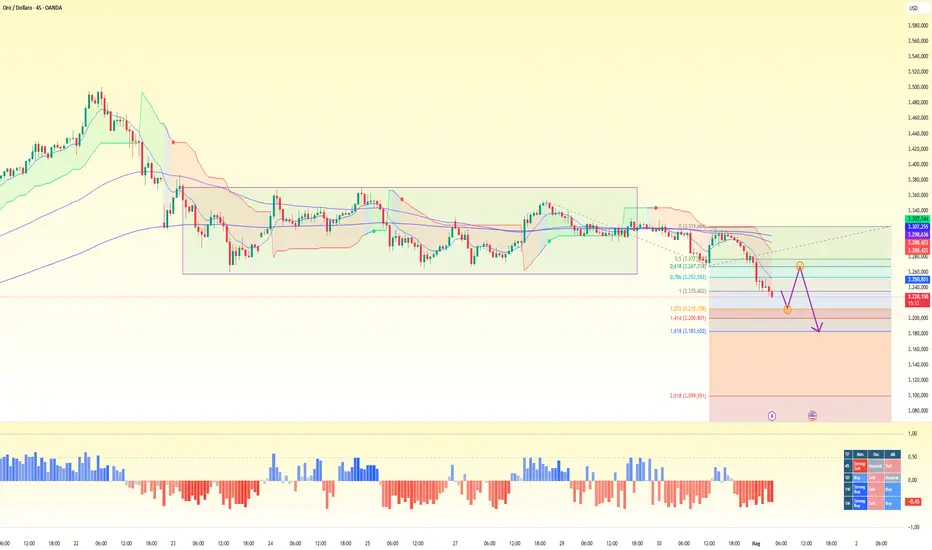The height and width of the screenshot is (550, 932).
Task: Click the Strong Sell cell in 45 row
Action: (x=860, y=466)
